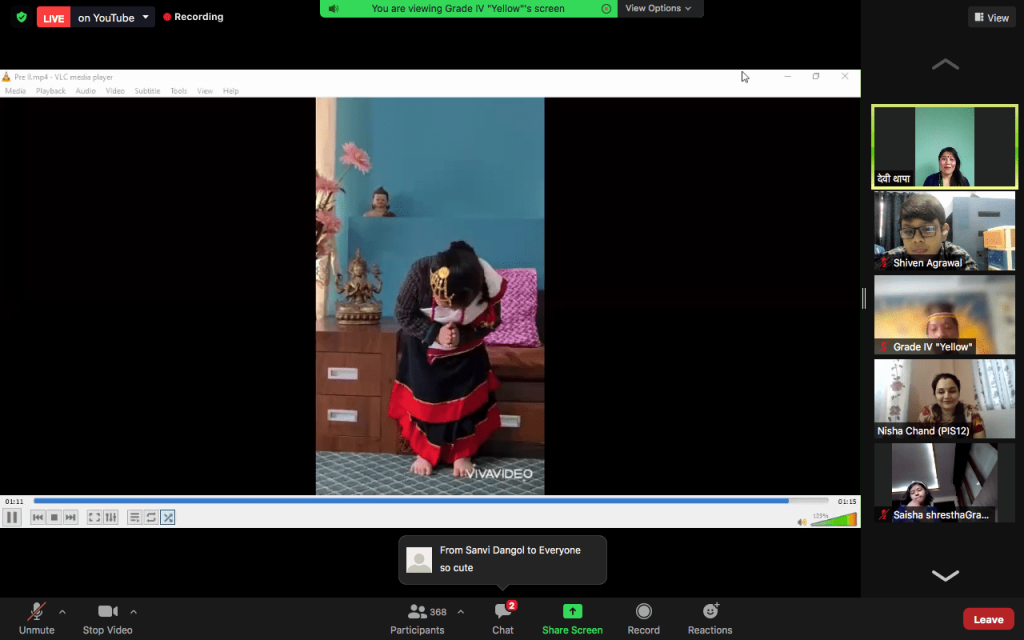Toggle loop mode in VLC controls
This screenshot has height=640, width=1024.
(x=151, y=517)
